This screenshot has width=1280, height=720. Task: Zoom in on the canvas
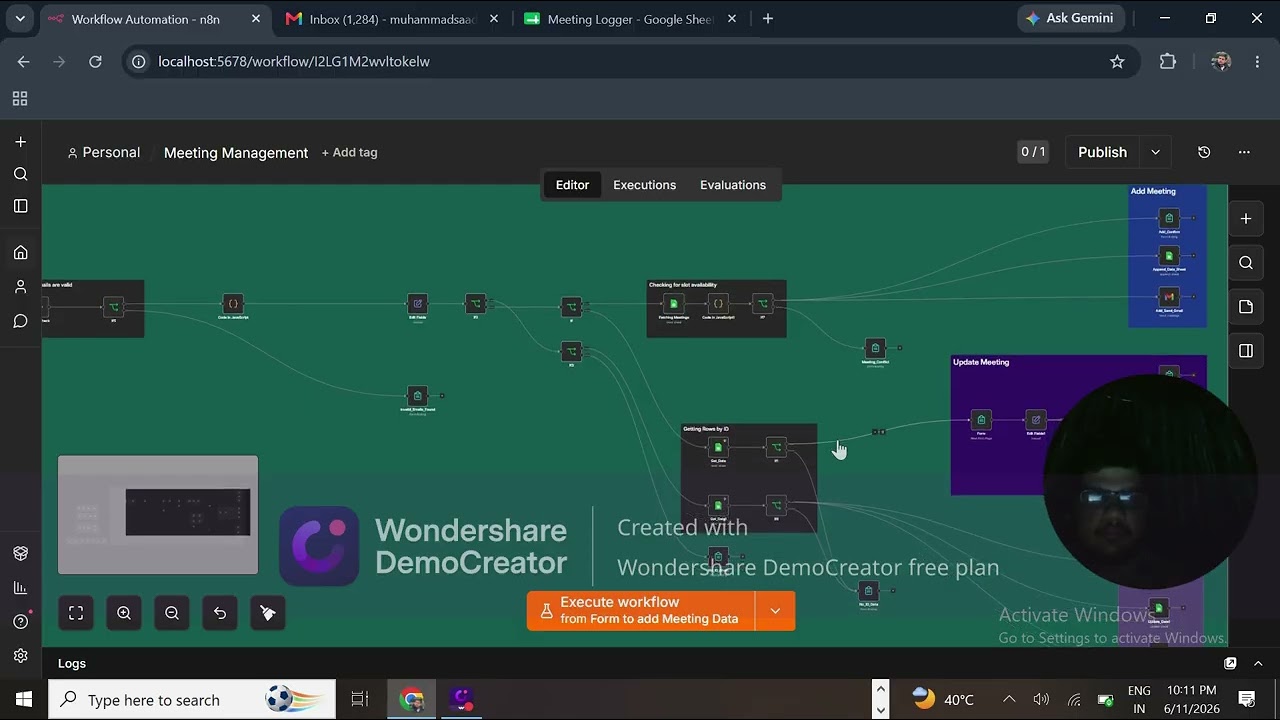tap(124, 613)
